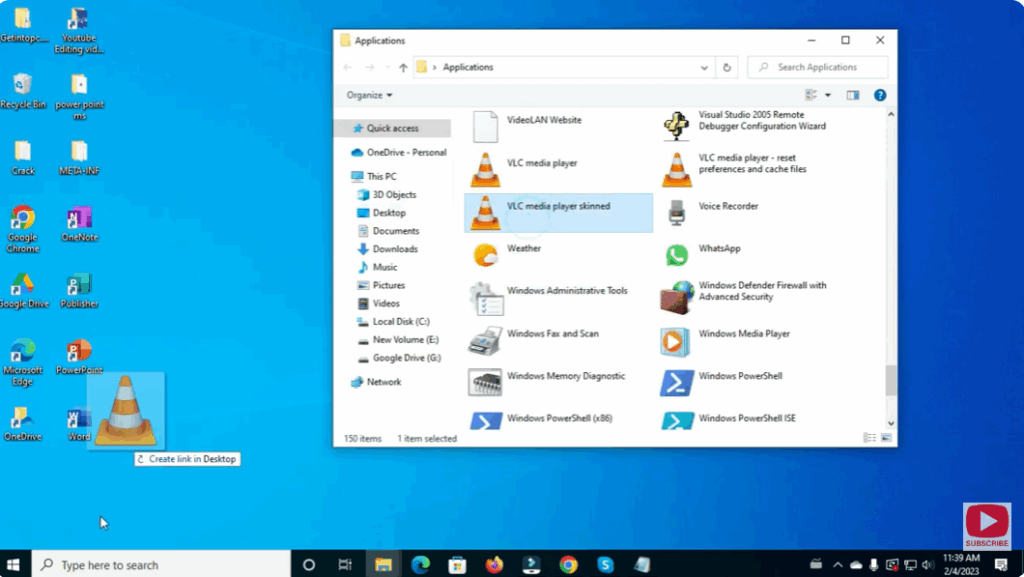The height and width of the screenshot is (577, 1024).
Task: Click inside the Search Applications box
Action: pos(820,67)
